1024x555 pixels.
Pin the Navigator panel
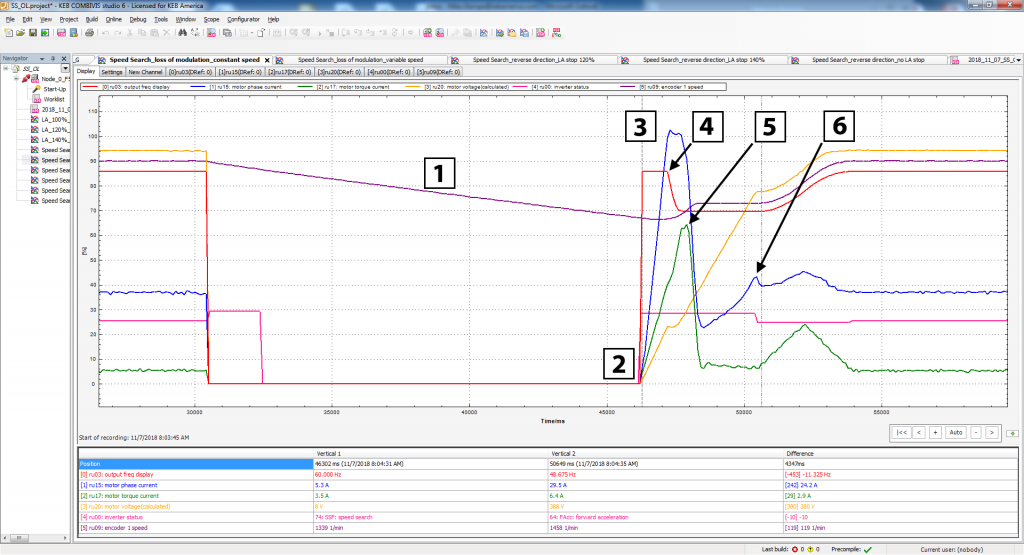point(53,58)
